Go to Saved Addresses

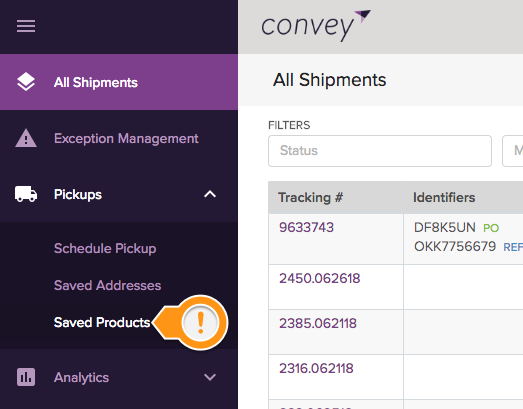(x=107, y=286)
